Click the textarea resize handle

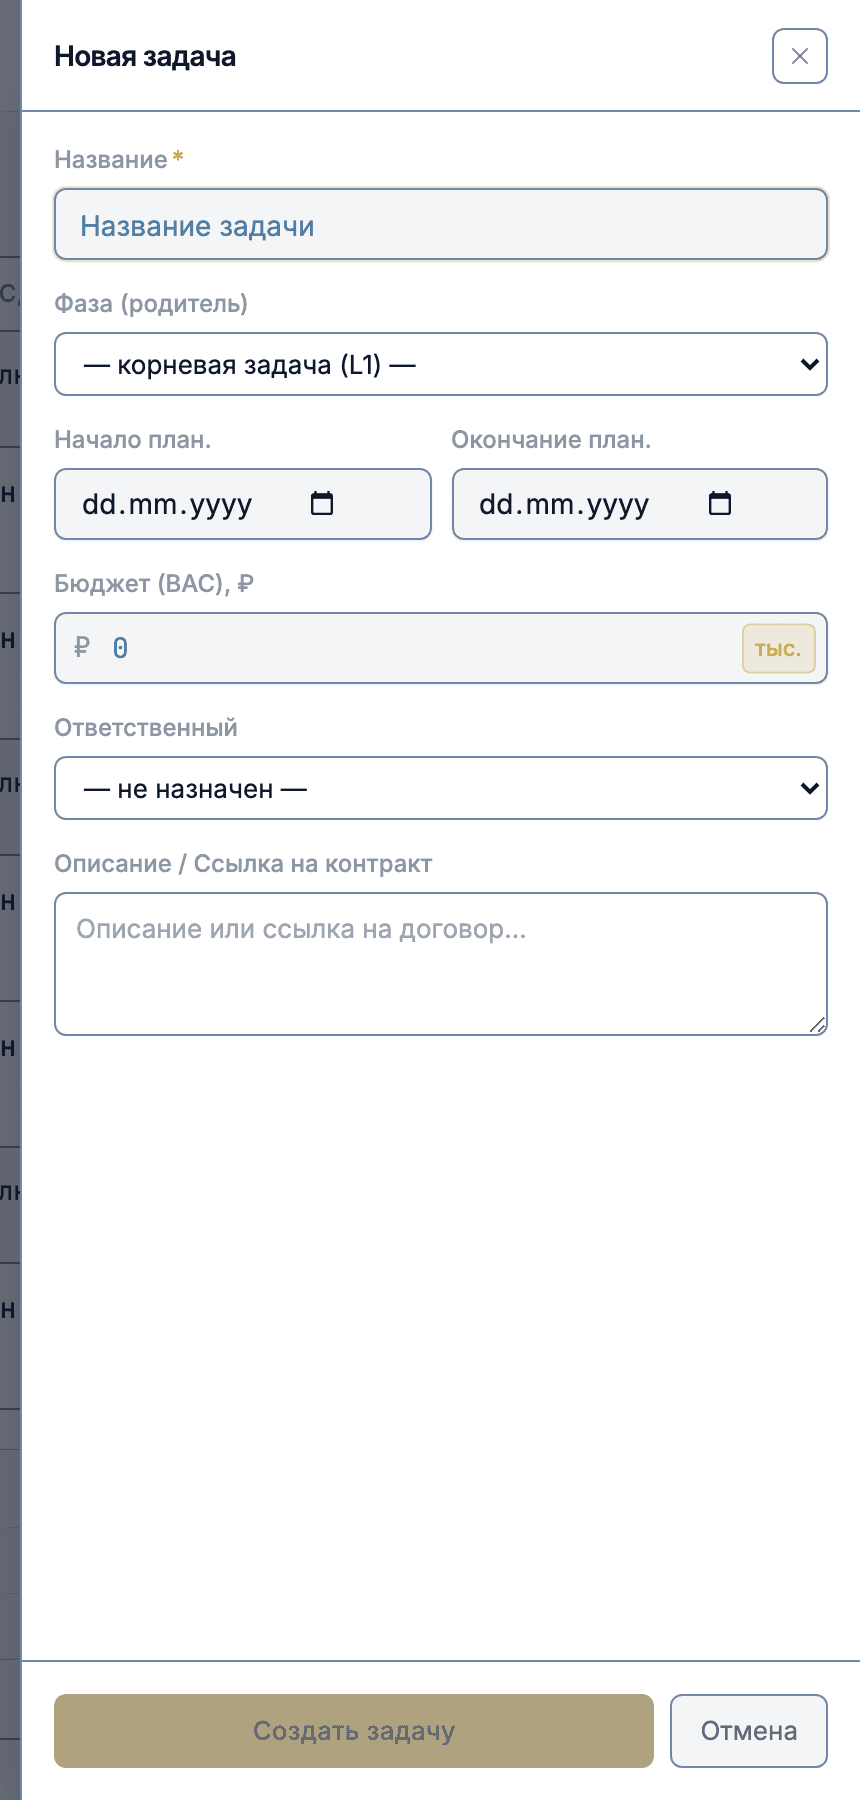point(817,1024)
